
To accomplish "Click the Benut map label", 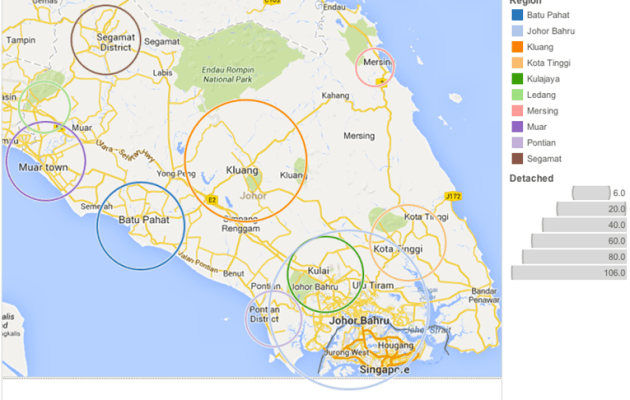I will click(x=233, y=273).
